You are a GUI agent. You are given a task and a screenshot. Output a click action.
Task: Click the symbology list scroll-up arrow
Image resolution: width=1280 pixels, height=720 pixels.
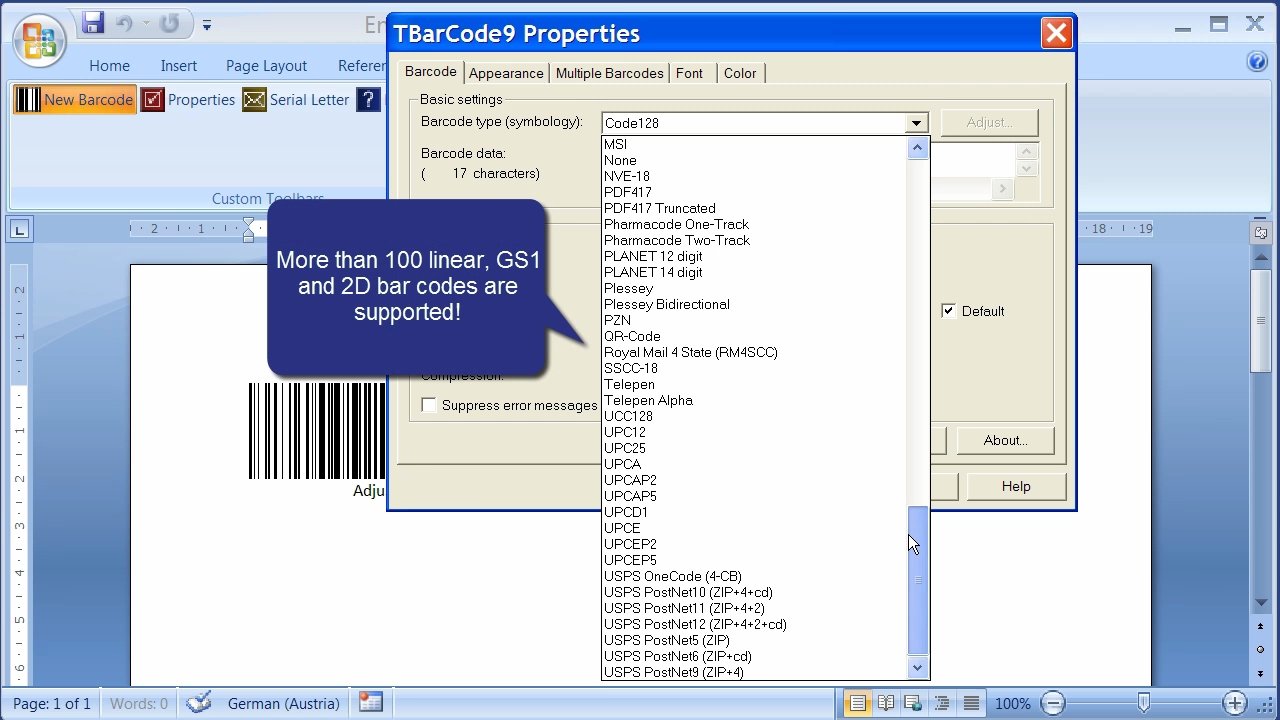pos(917,148)
